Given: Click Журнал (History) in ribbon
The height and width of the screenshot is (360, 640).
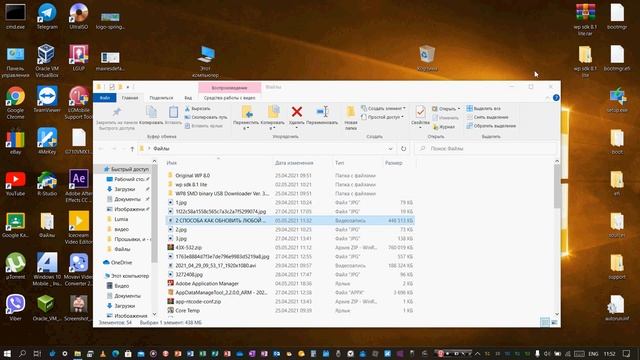Looking at the screenshot, I should pos(444,127).
